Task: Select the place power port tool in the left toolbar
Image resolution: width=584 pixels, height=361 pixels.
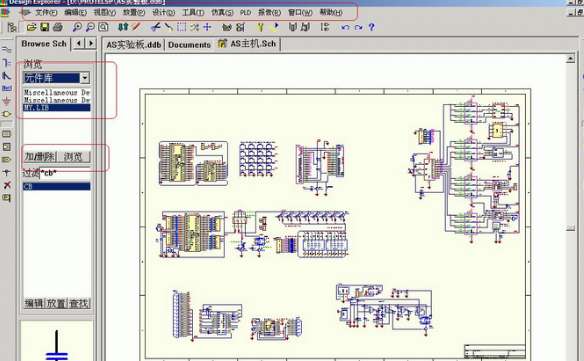Action: pyautogui.click(x=6, y=101)
